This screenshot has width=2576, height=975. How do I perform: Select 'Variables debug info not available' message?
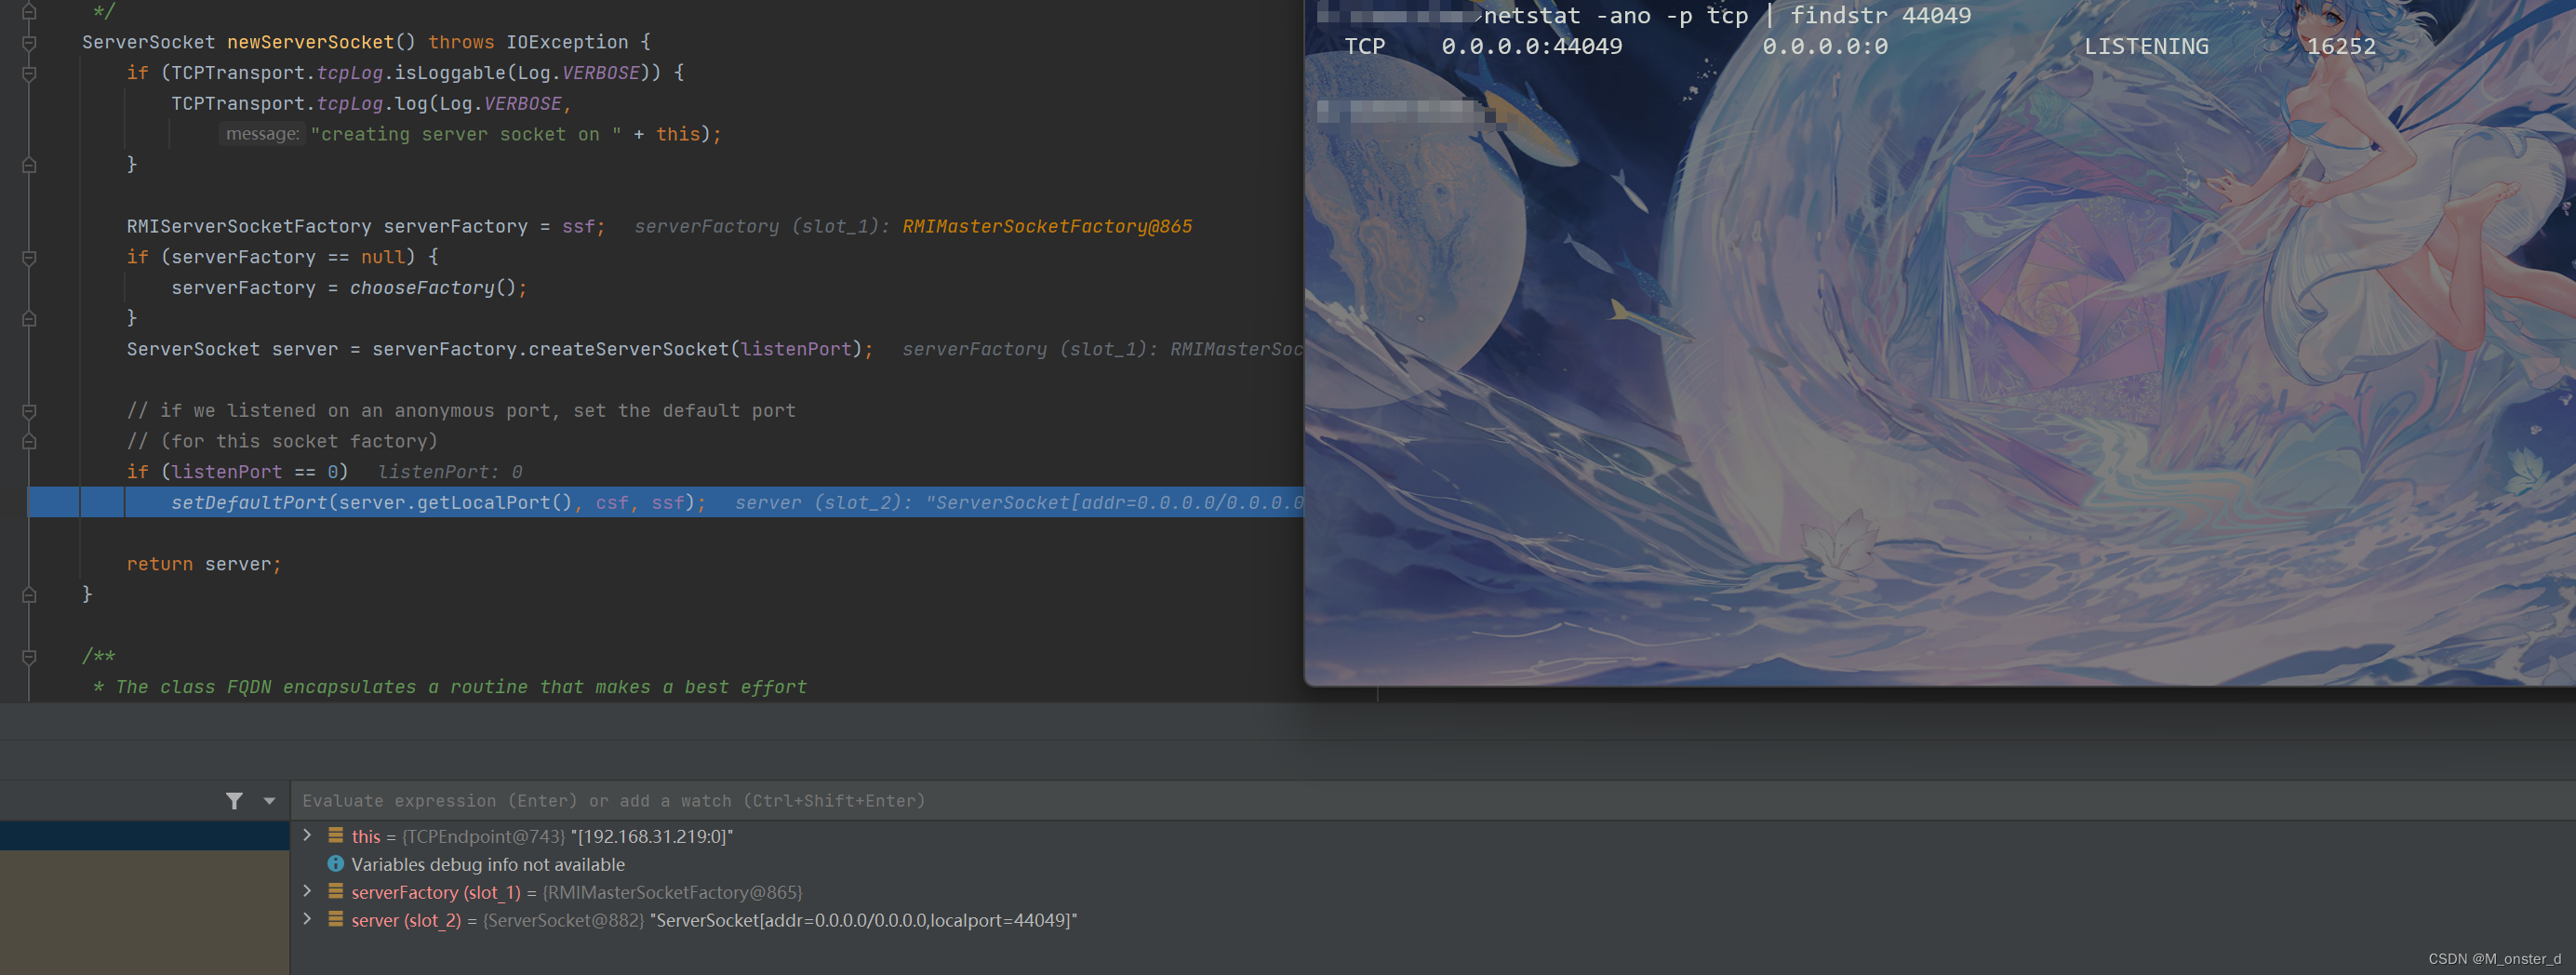[488, 864]
